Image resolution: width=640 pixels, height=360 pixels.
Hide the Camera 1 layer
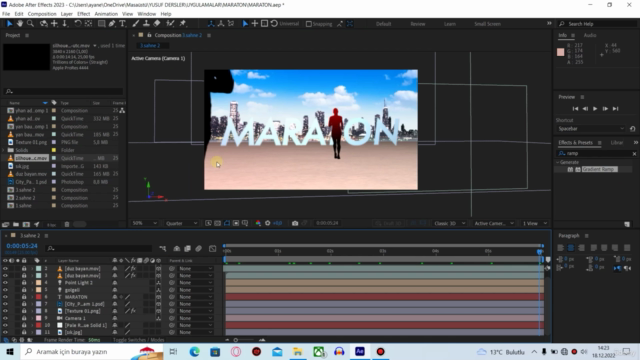pos(5,318)
